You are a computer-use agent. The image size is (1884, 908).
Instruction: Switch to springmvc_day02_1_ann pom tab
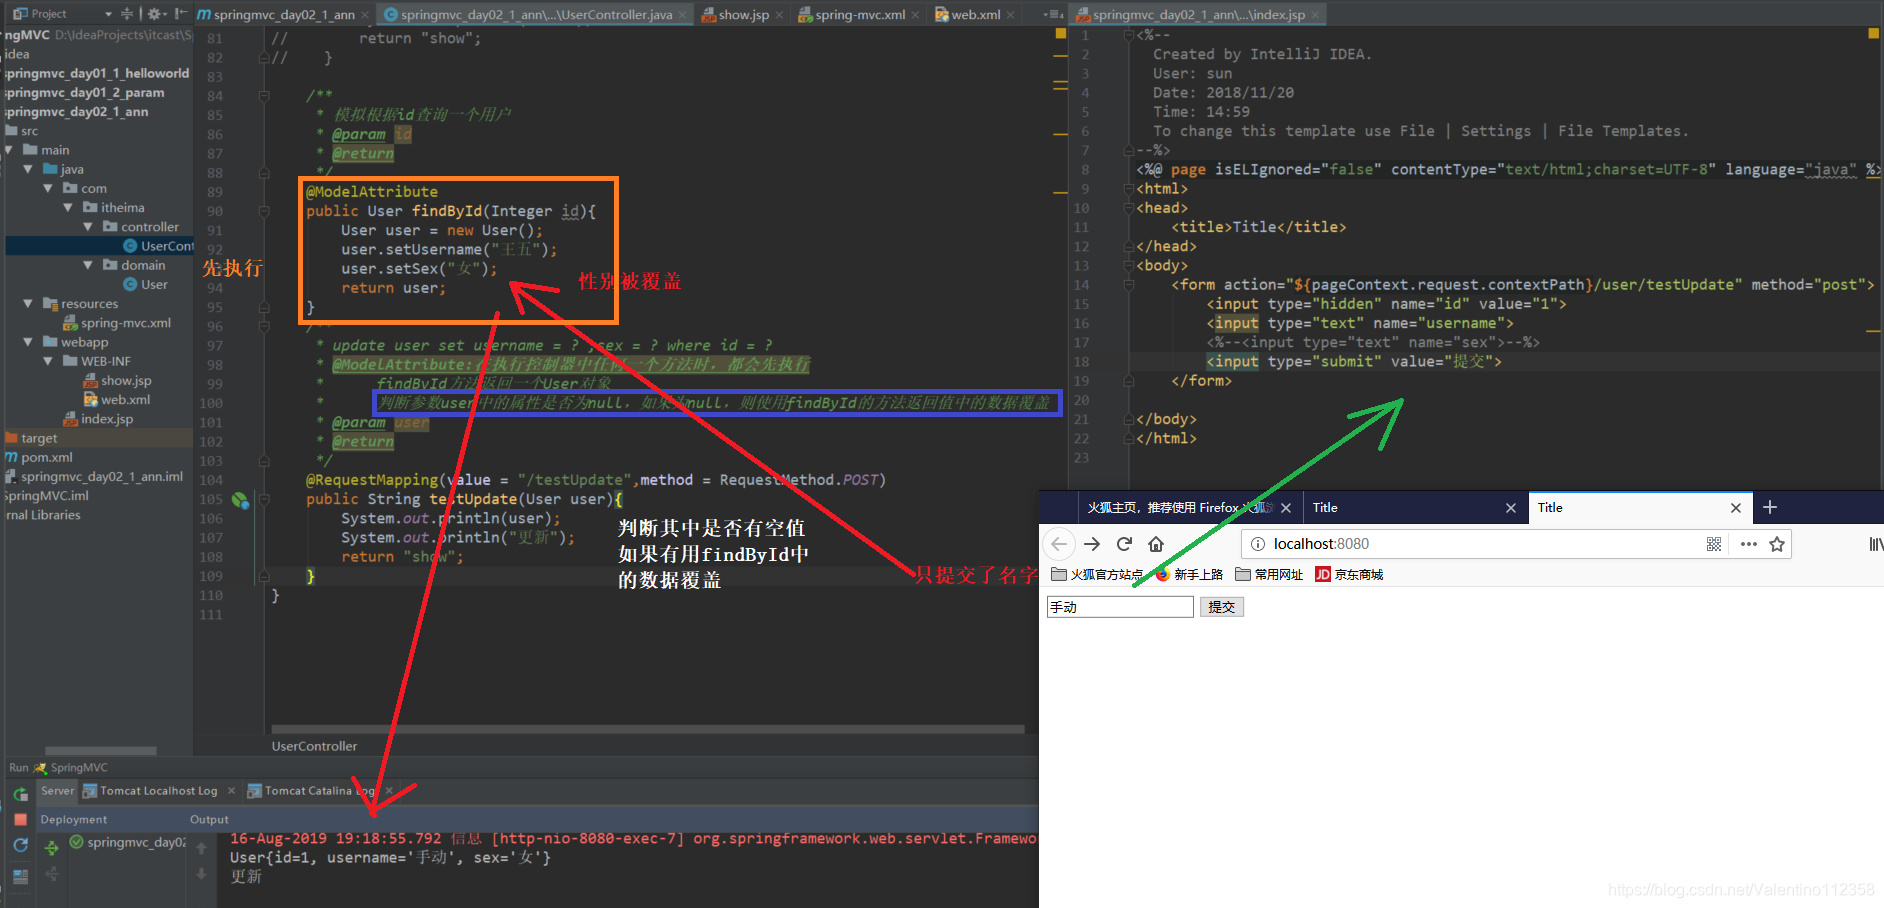click(x=283, y=14)
